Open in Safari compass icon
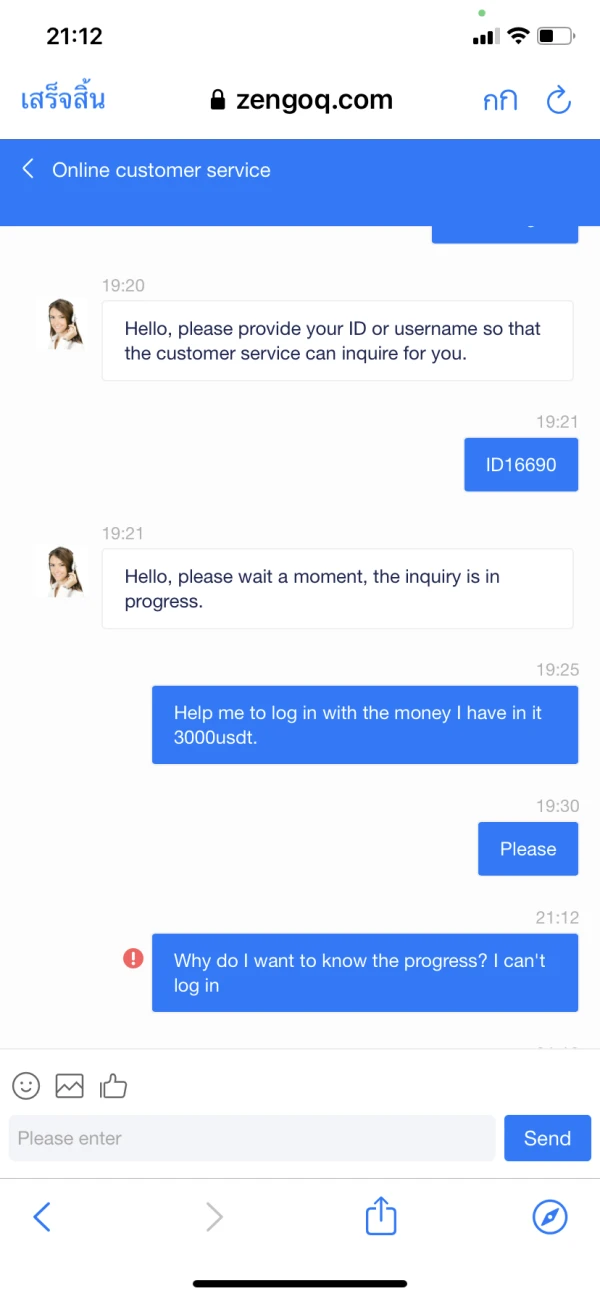This screenshot has height=1299, width=600. (x=550, y=1217)
